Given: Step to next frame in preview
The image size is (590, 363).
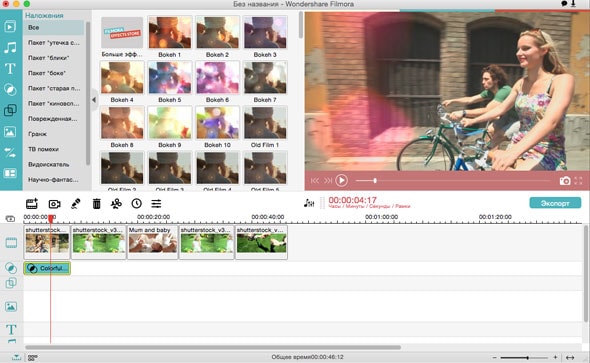Looking at the screenshot, I should click(328, 181).
